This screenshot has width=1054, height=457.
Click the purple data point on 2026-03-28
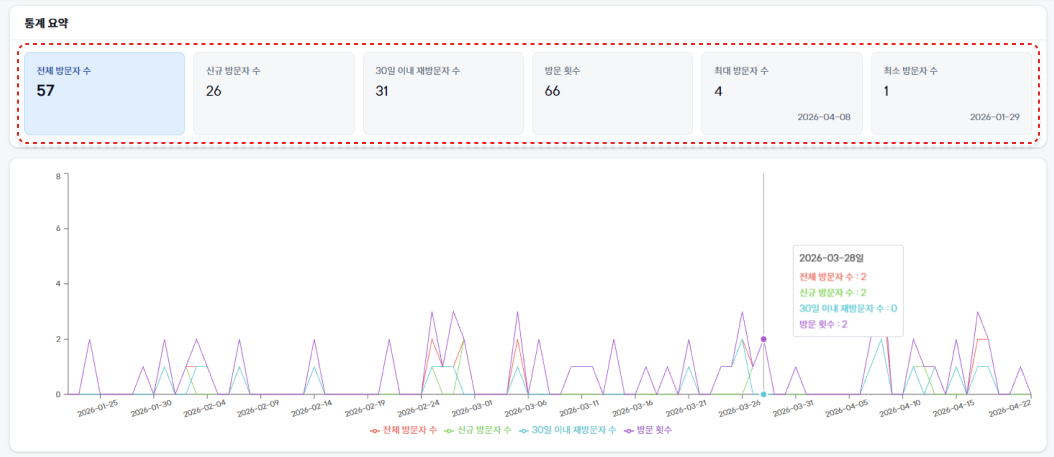(764, 339)
